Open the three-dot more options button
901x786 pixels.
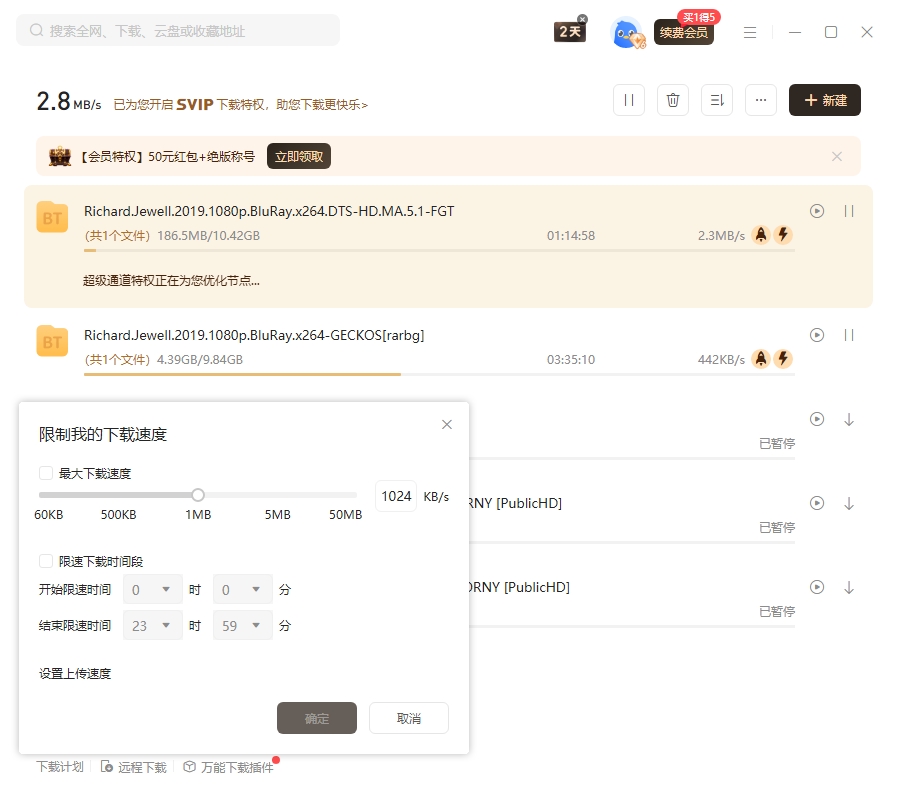tap(761, 100)
